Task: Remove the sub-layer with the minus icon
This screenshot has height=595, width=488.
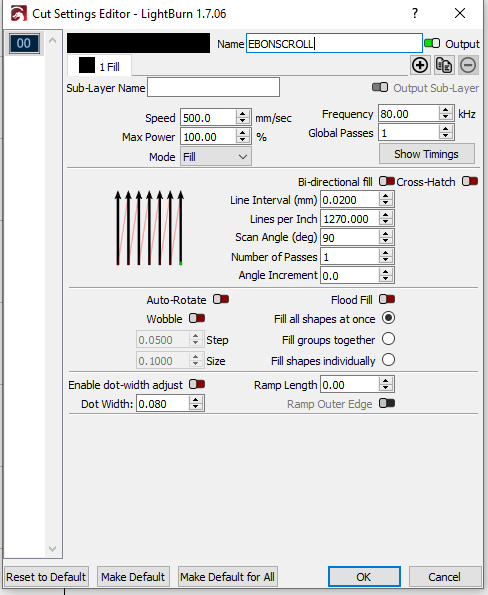Action: pos(468,65)
